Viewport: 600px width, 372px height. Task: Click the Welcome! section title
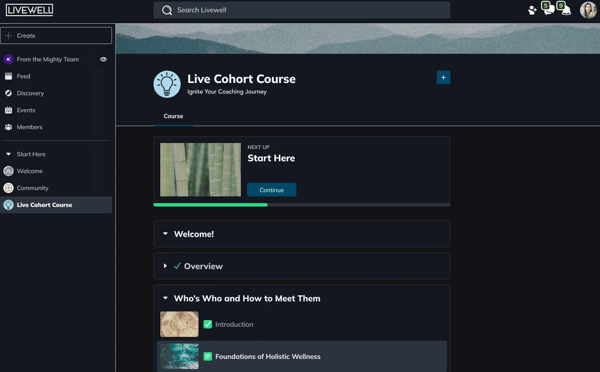194,234
